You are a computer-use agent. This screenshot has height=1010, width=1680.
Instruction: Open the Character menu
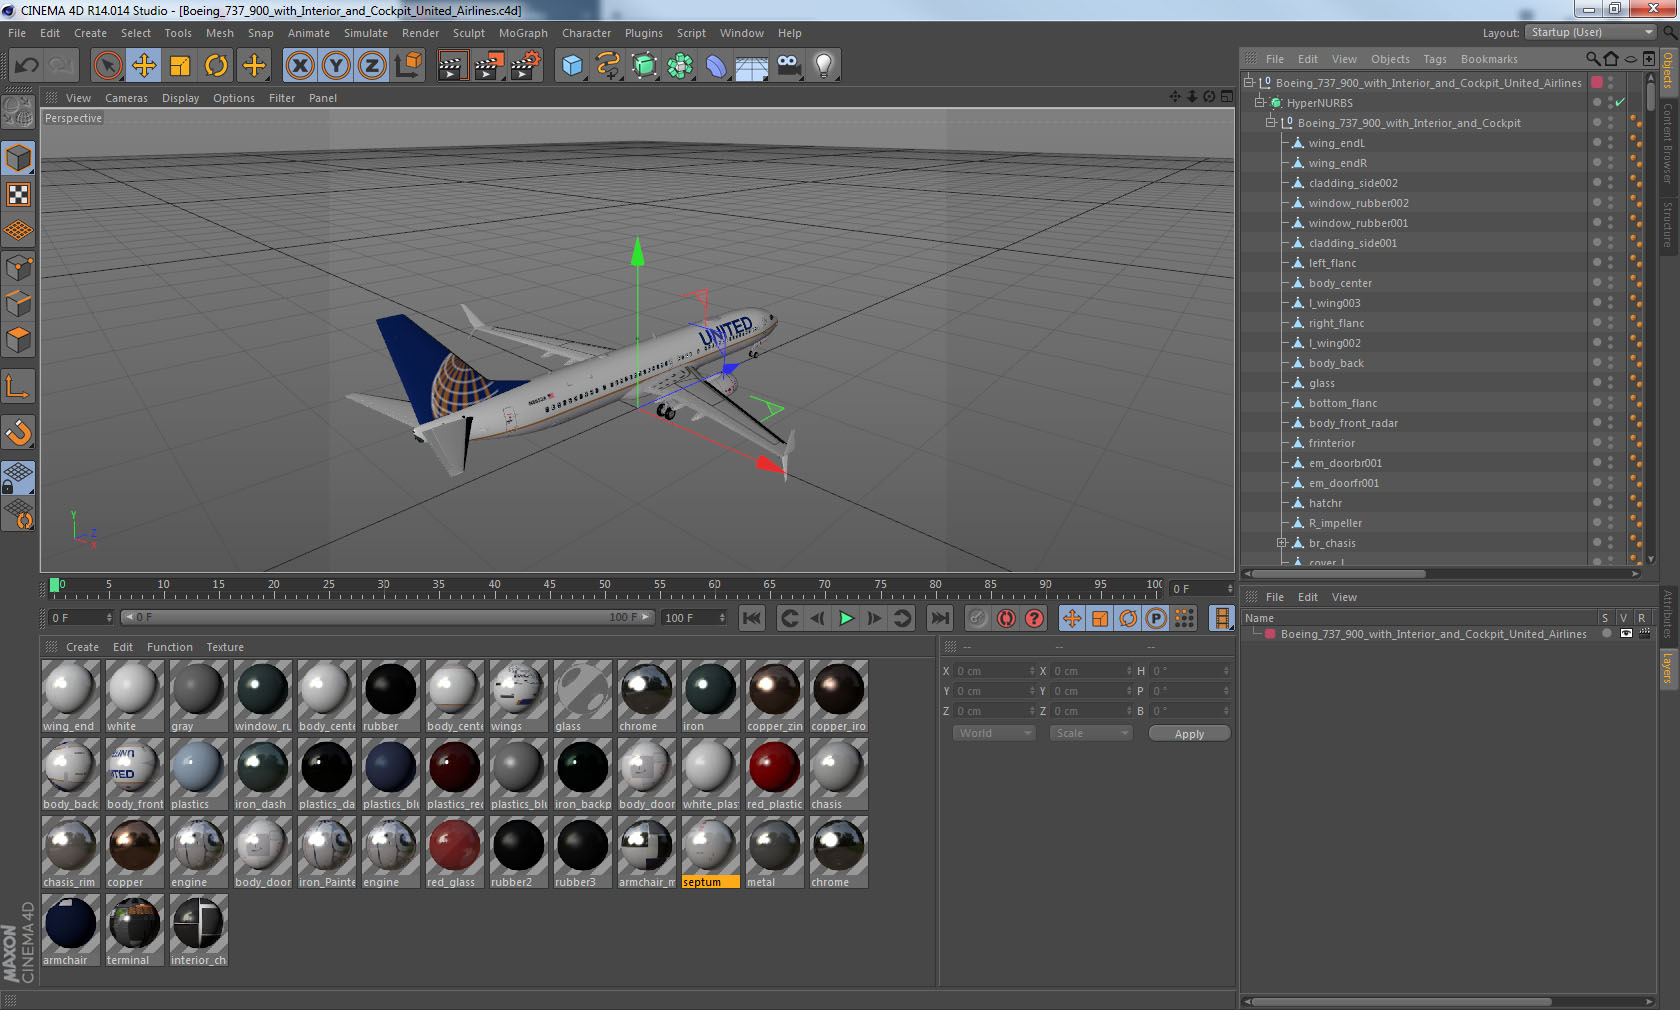[586, 33]
